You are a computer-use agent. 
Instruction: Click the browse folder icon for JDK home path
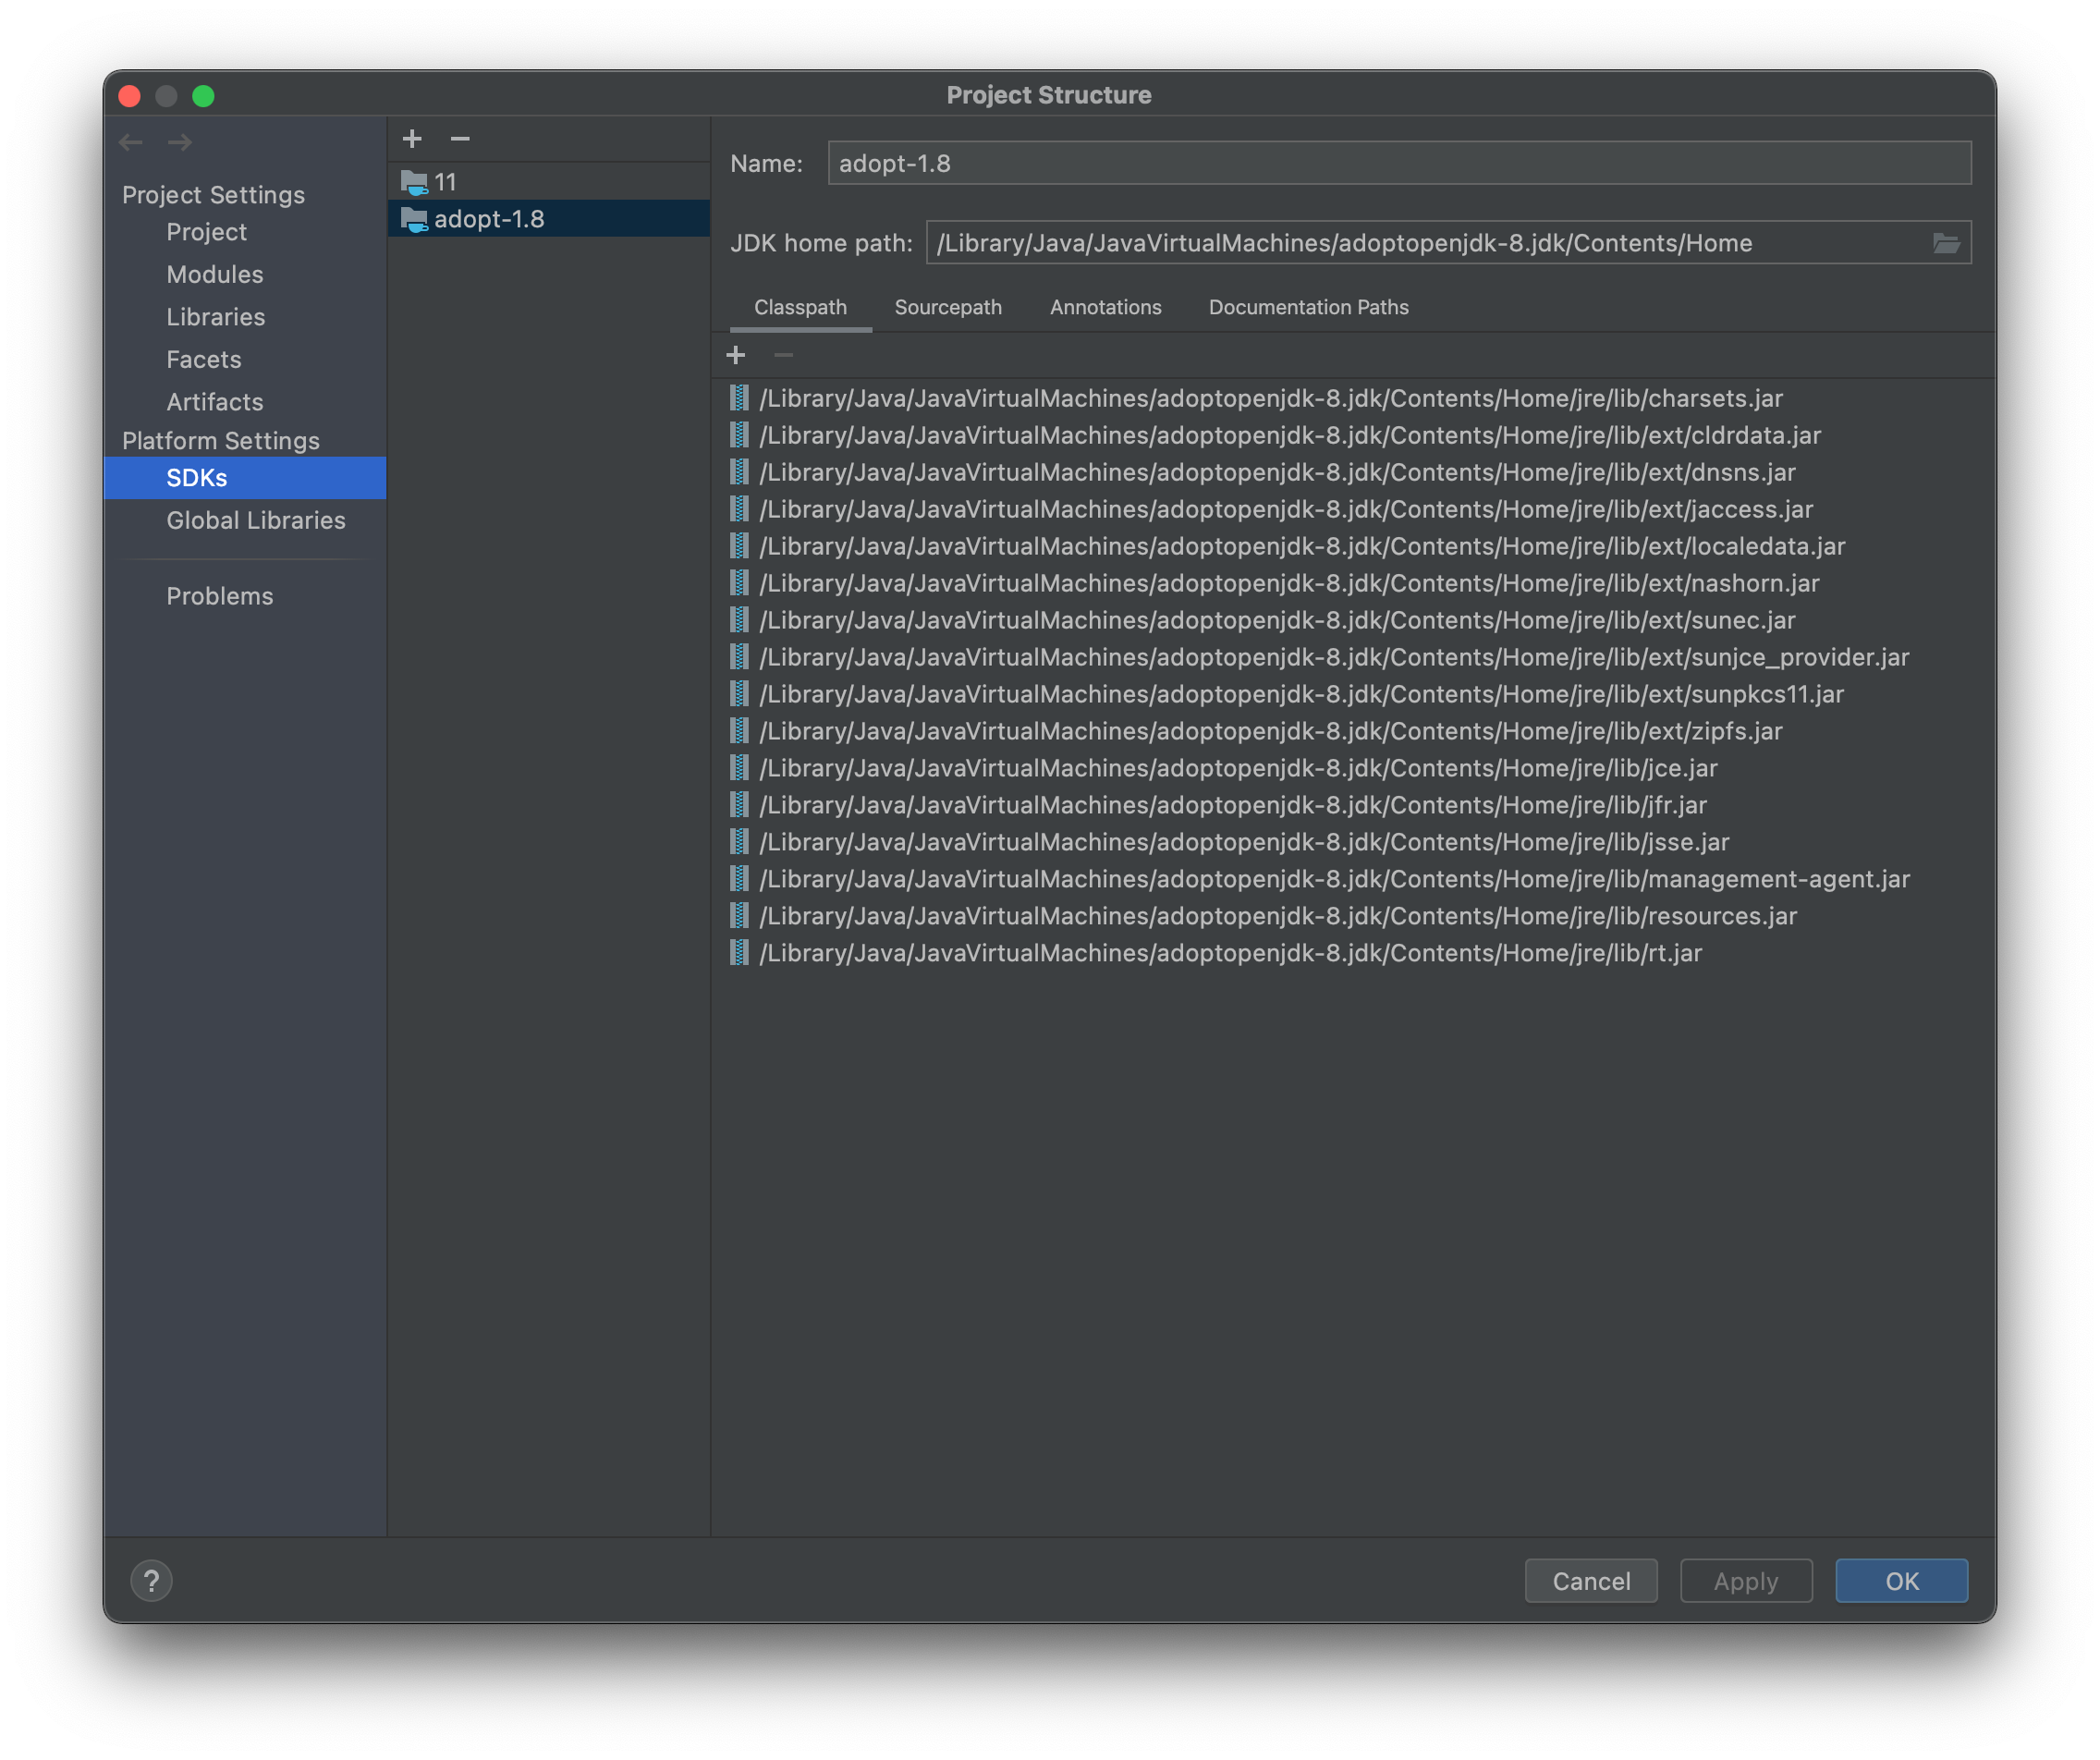coord(1945,243)
